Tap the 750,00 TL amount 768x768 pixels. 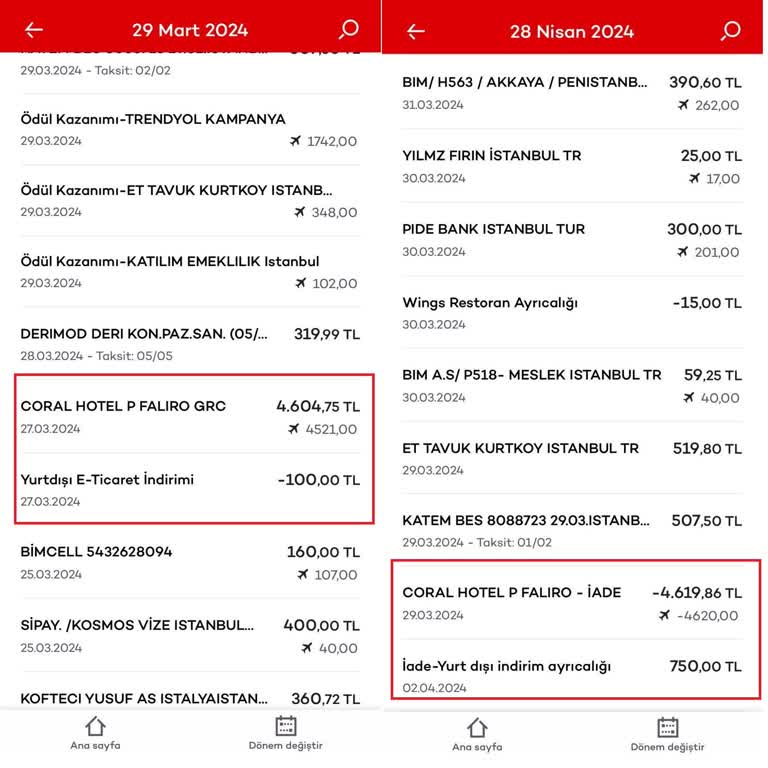[x=705, y=666]
